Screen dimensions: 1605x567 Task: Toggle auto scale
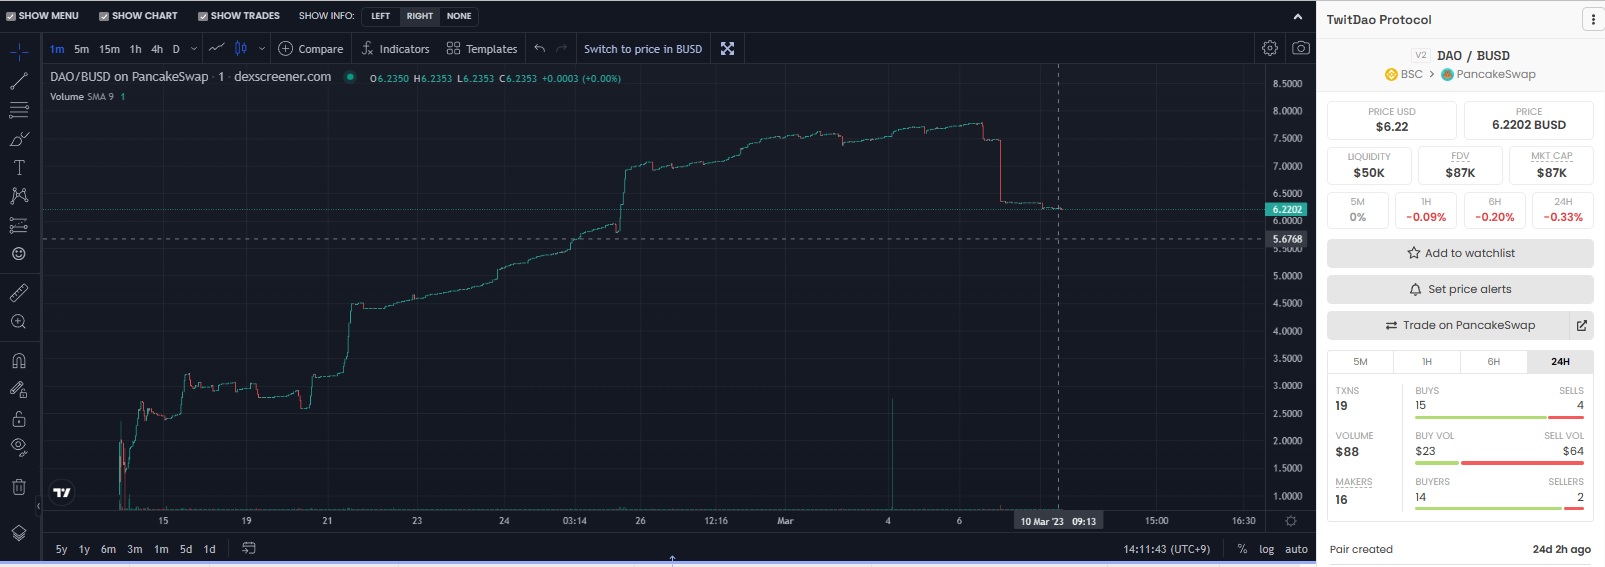click(x=1296, y=549)
